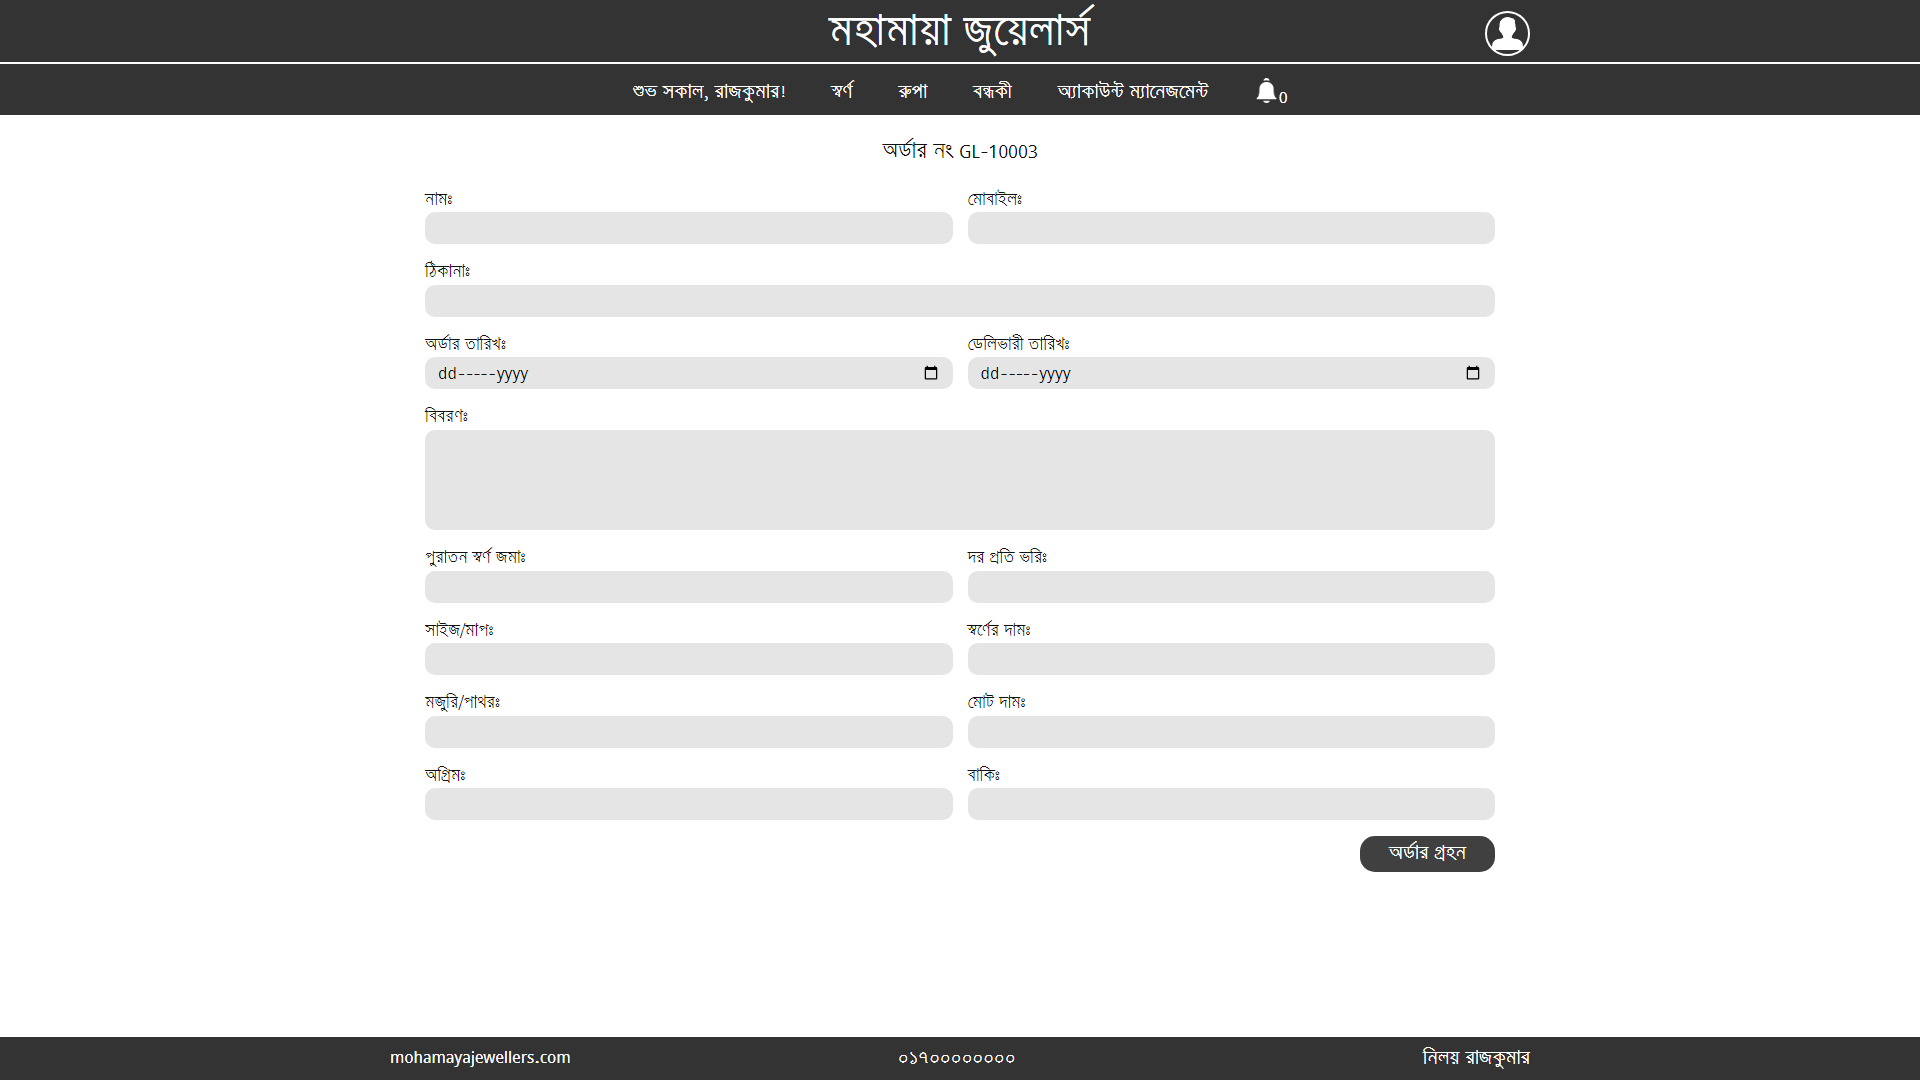Click the notification bell icon
This screenshot has height=1080, width=1920.
point(1267,91)
